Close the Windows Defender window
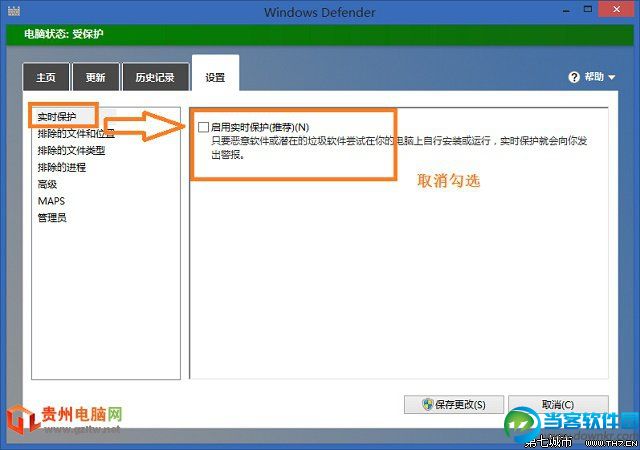640x450 pixels. (x=616, y=9)
